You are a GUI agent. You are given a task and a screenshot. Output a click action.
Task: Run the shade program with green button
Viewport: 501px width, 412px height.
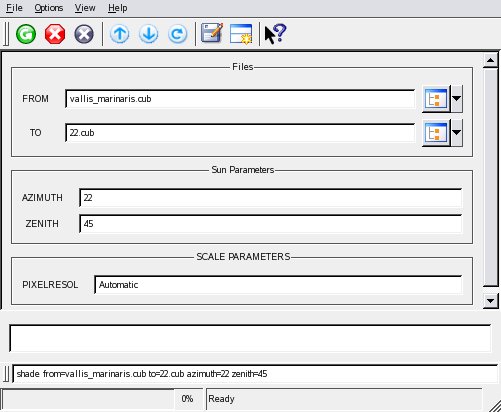click(26, 34)
